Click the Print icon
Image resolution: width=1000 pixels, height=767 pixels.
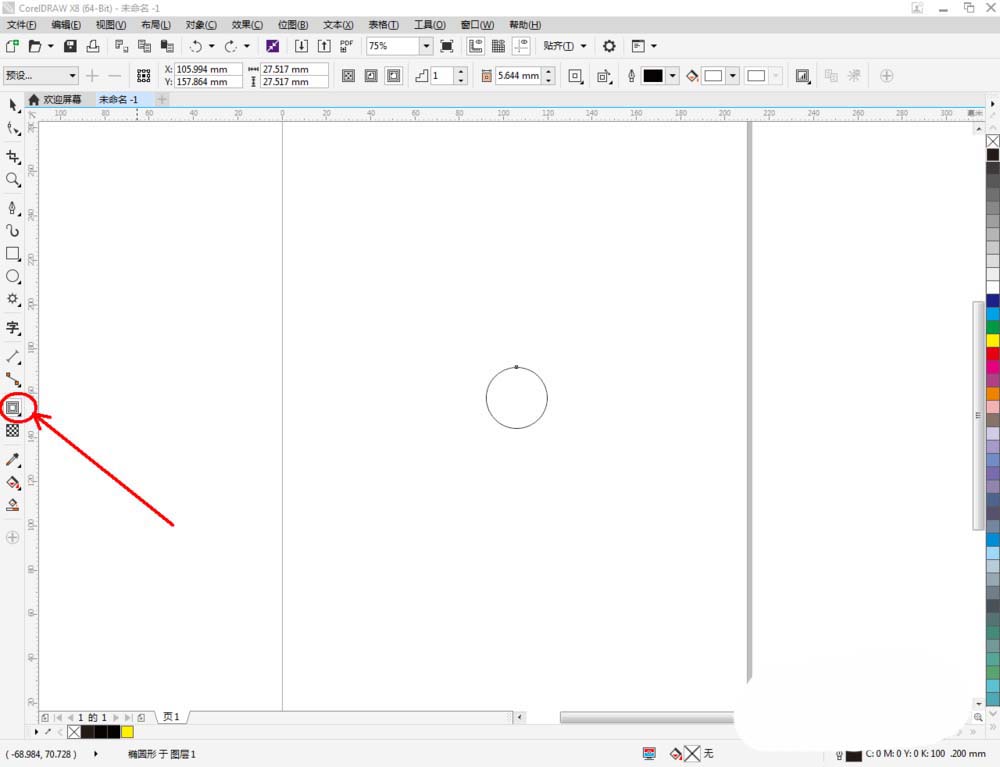click(93, 46)
